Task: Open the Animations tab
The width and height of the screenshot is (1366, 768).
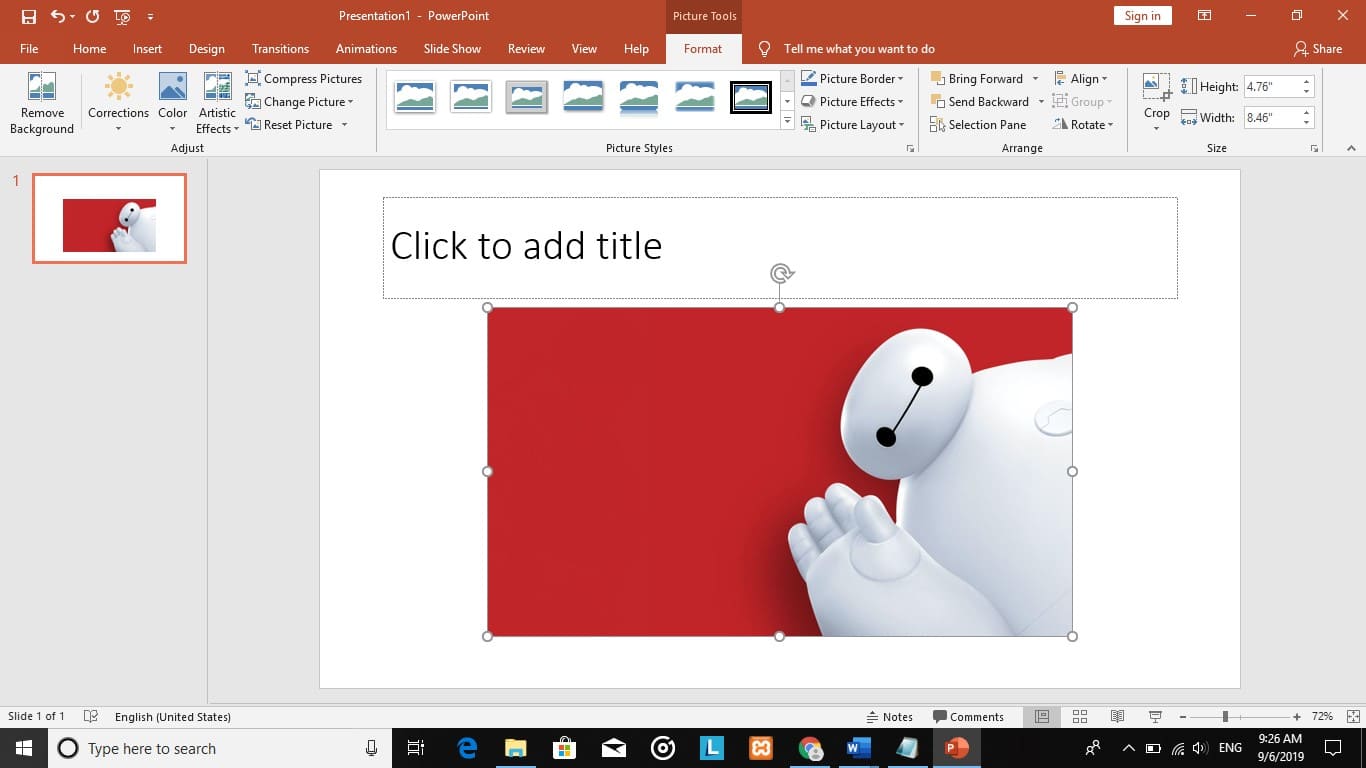Action: click(366, 48)
